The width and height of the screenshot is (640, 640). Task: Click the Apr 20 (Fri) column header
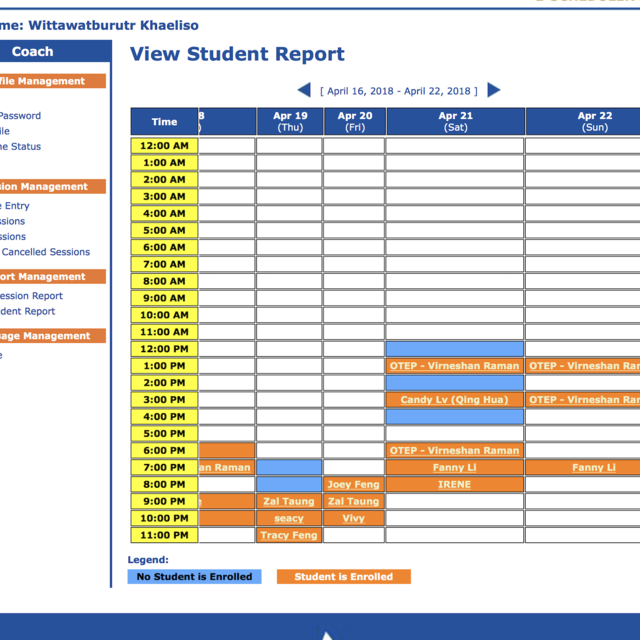coord(355,121)
